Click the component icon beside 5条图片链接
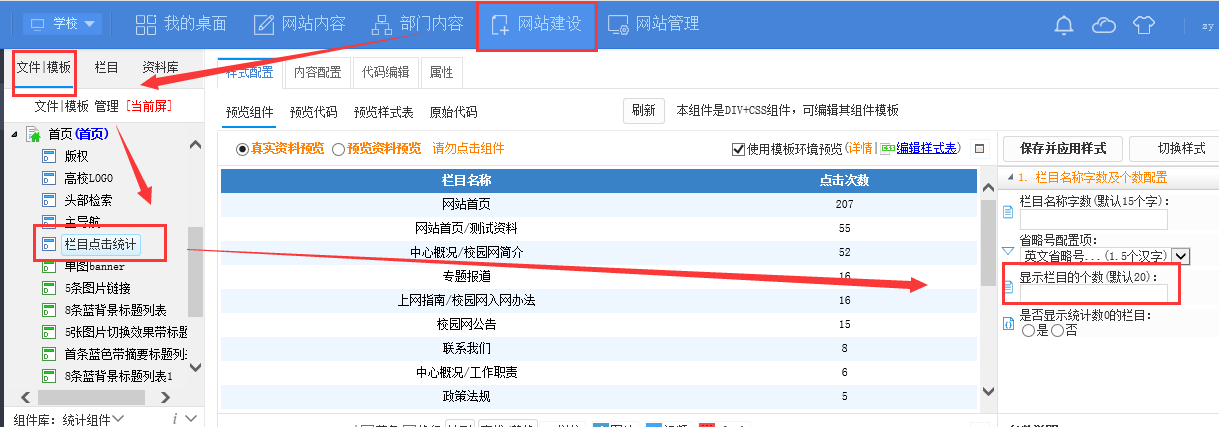The width and height of the screenshot is (1219, 427). pyautogui.click(x=47, y=288)
